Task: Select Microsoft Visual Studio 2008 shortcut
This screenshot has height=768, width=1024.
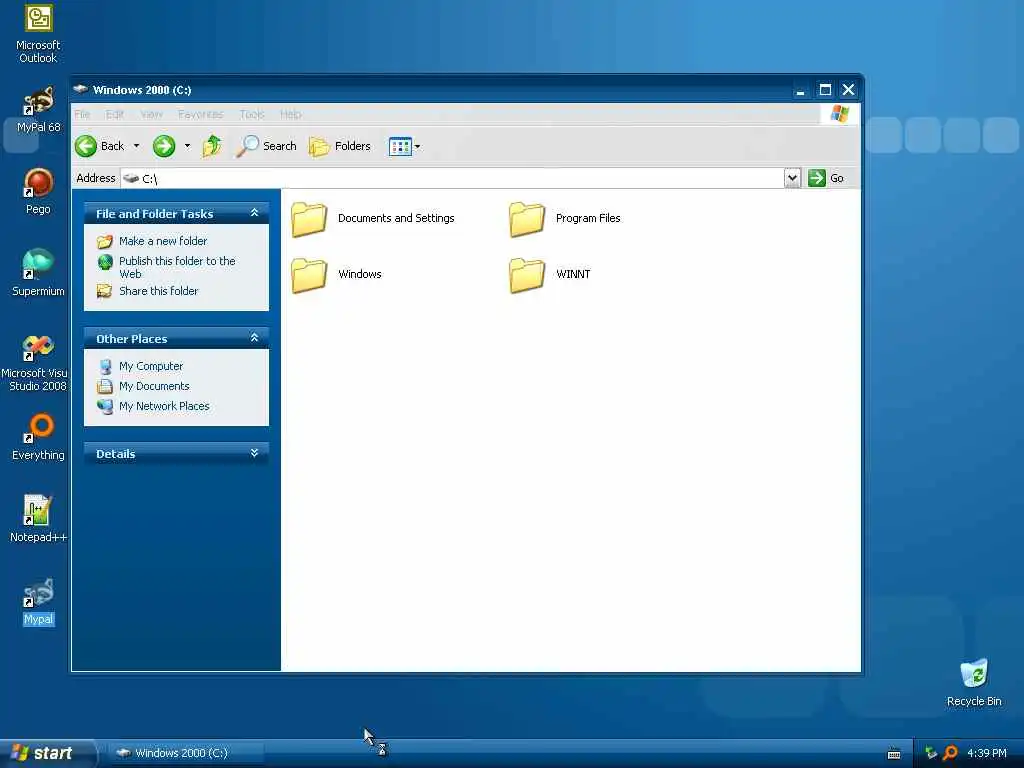Action: coord(34,363)
